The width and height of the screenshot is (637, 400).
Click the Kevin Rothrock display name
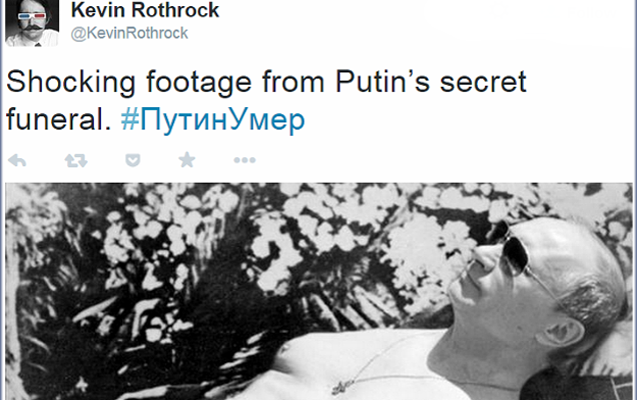[145, 10]
